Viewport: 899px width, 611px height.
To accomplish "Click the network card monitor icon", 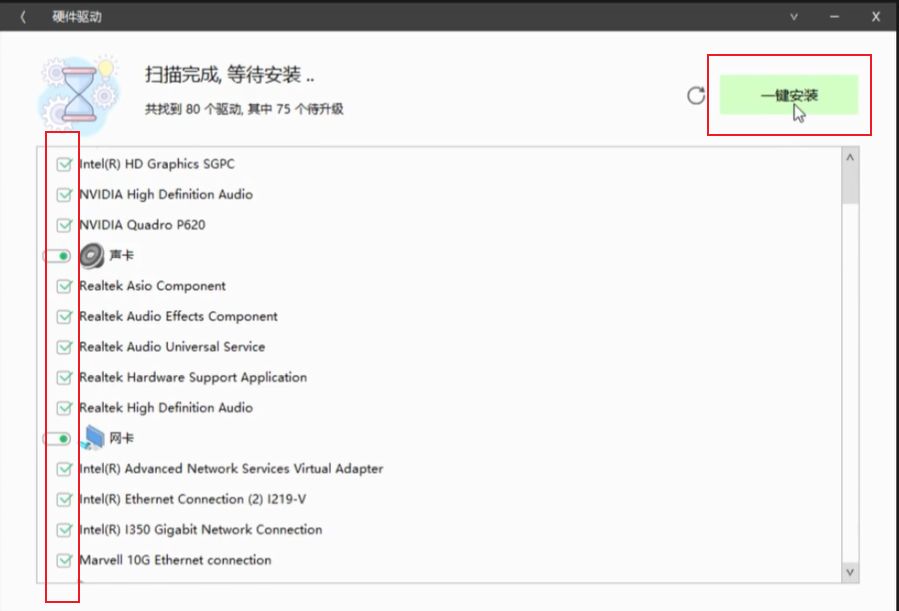I will tap(93, 438).
